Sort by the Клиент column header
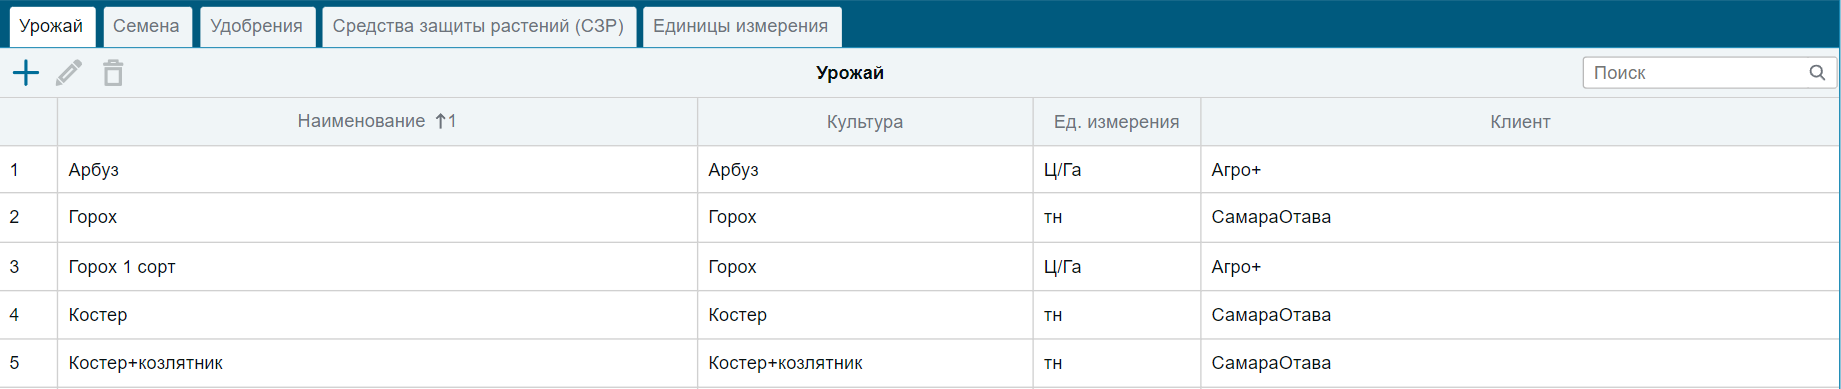The height and width of the screenshot is (389, 1841). point(1520,122)
